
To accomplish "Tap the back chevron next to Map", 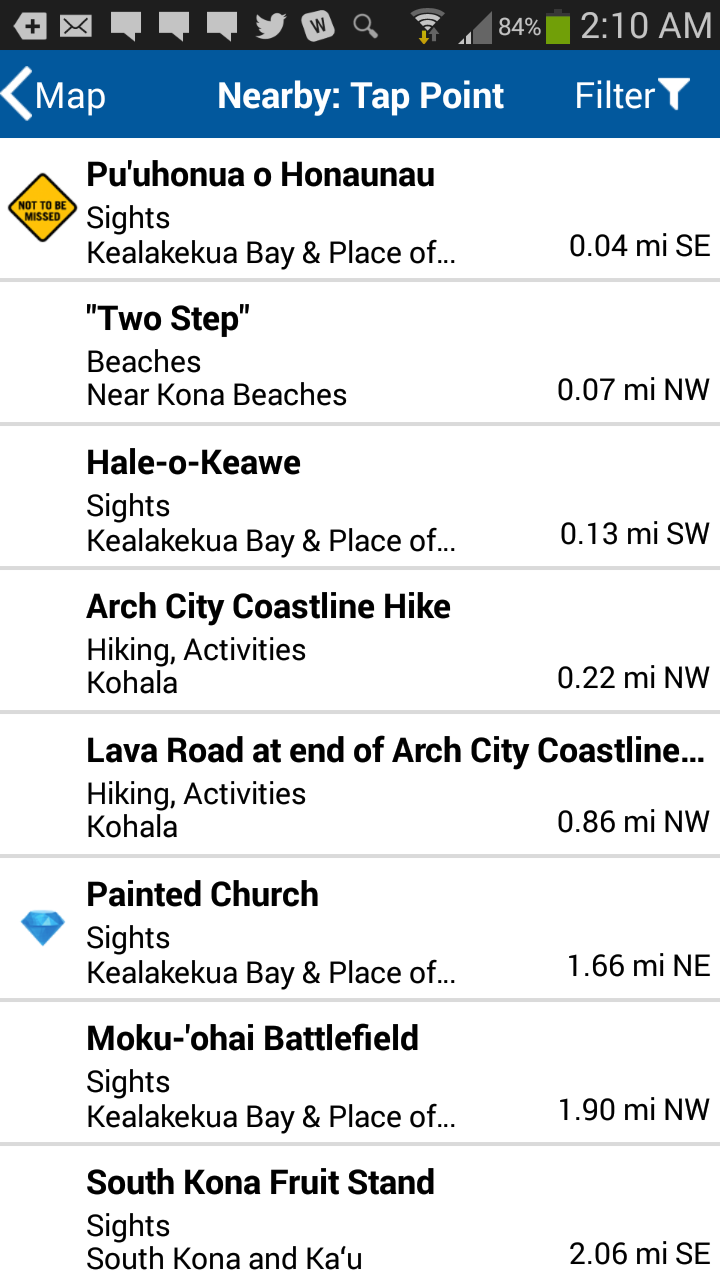I will 17,95.
